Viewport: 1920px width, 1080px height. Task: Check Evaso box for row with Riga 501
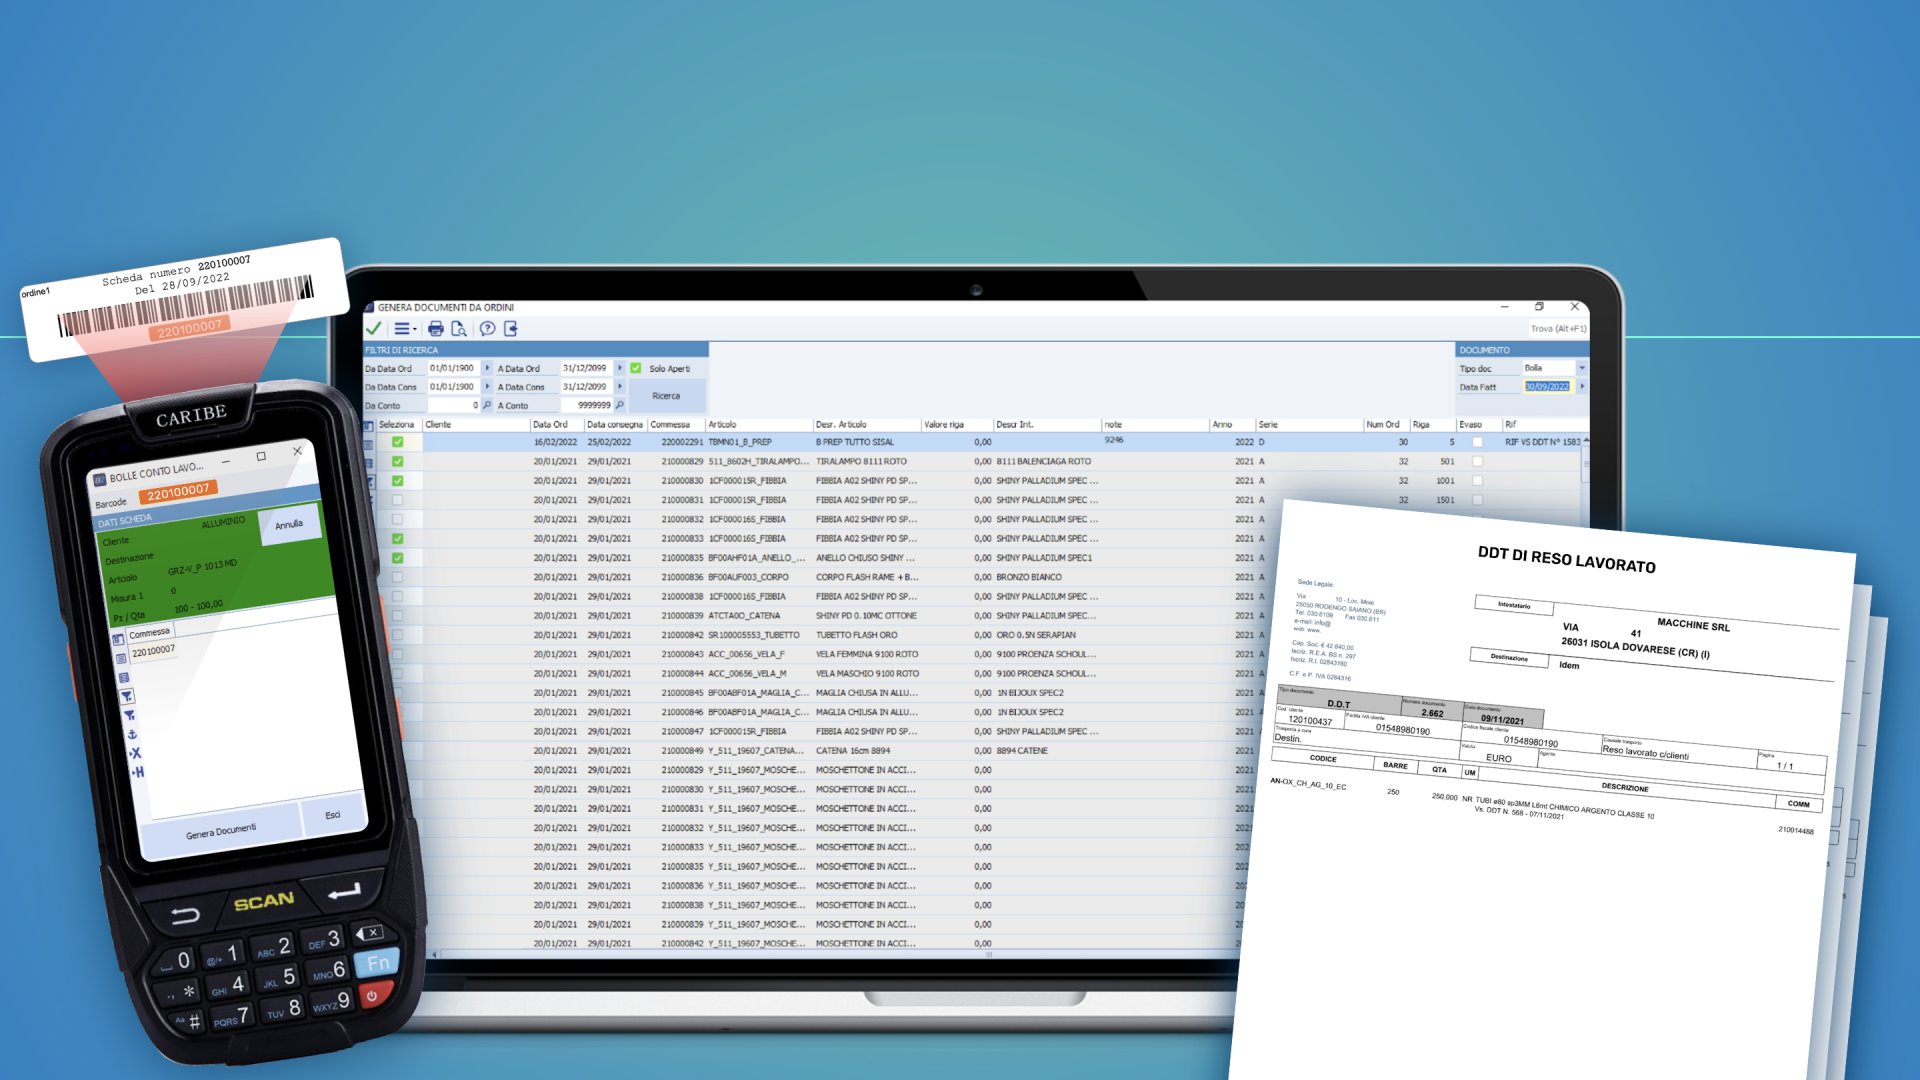coord(1477,461)
